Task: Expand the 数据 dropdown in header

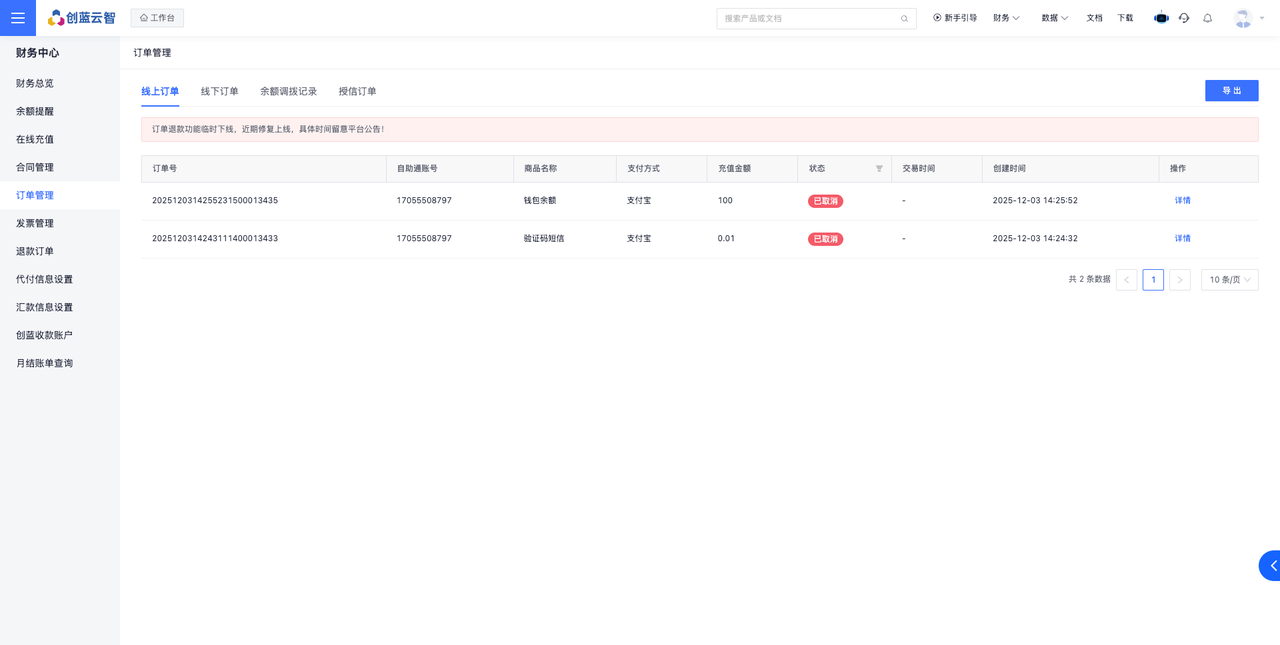Action: click(1054, 18)
